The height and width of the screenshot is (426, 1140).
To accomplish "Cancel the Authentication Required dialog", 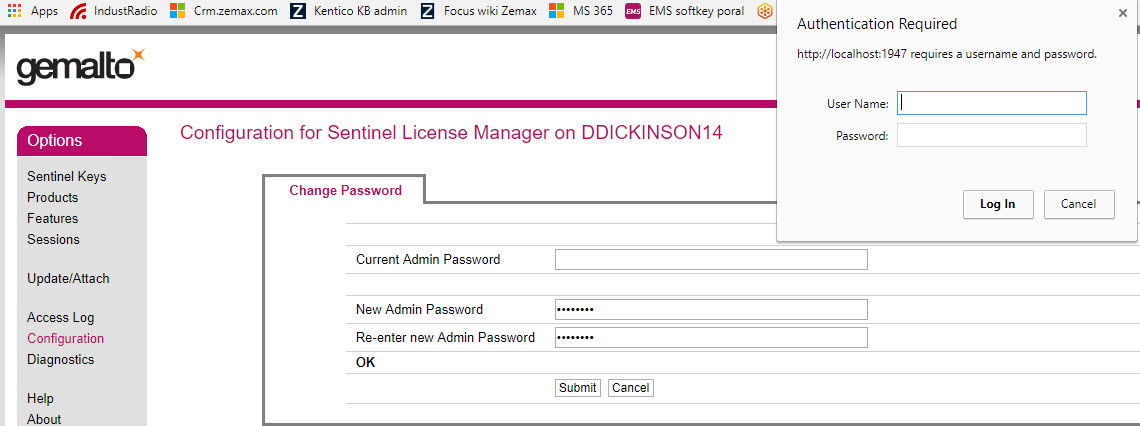I will 1079,204.
